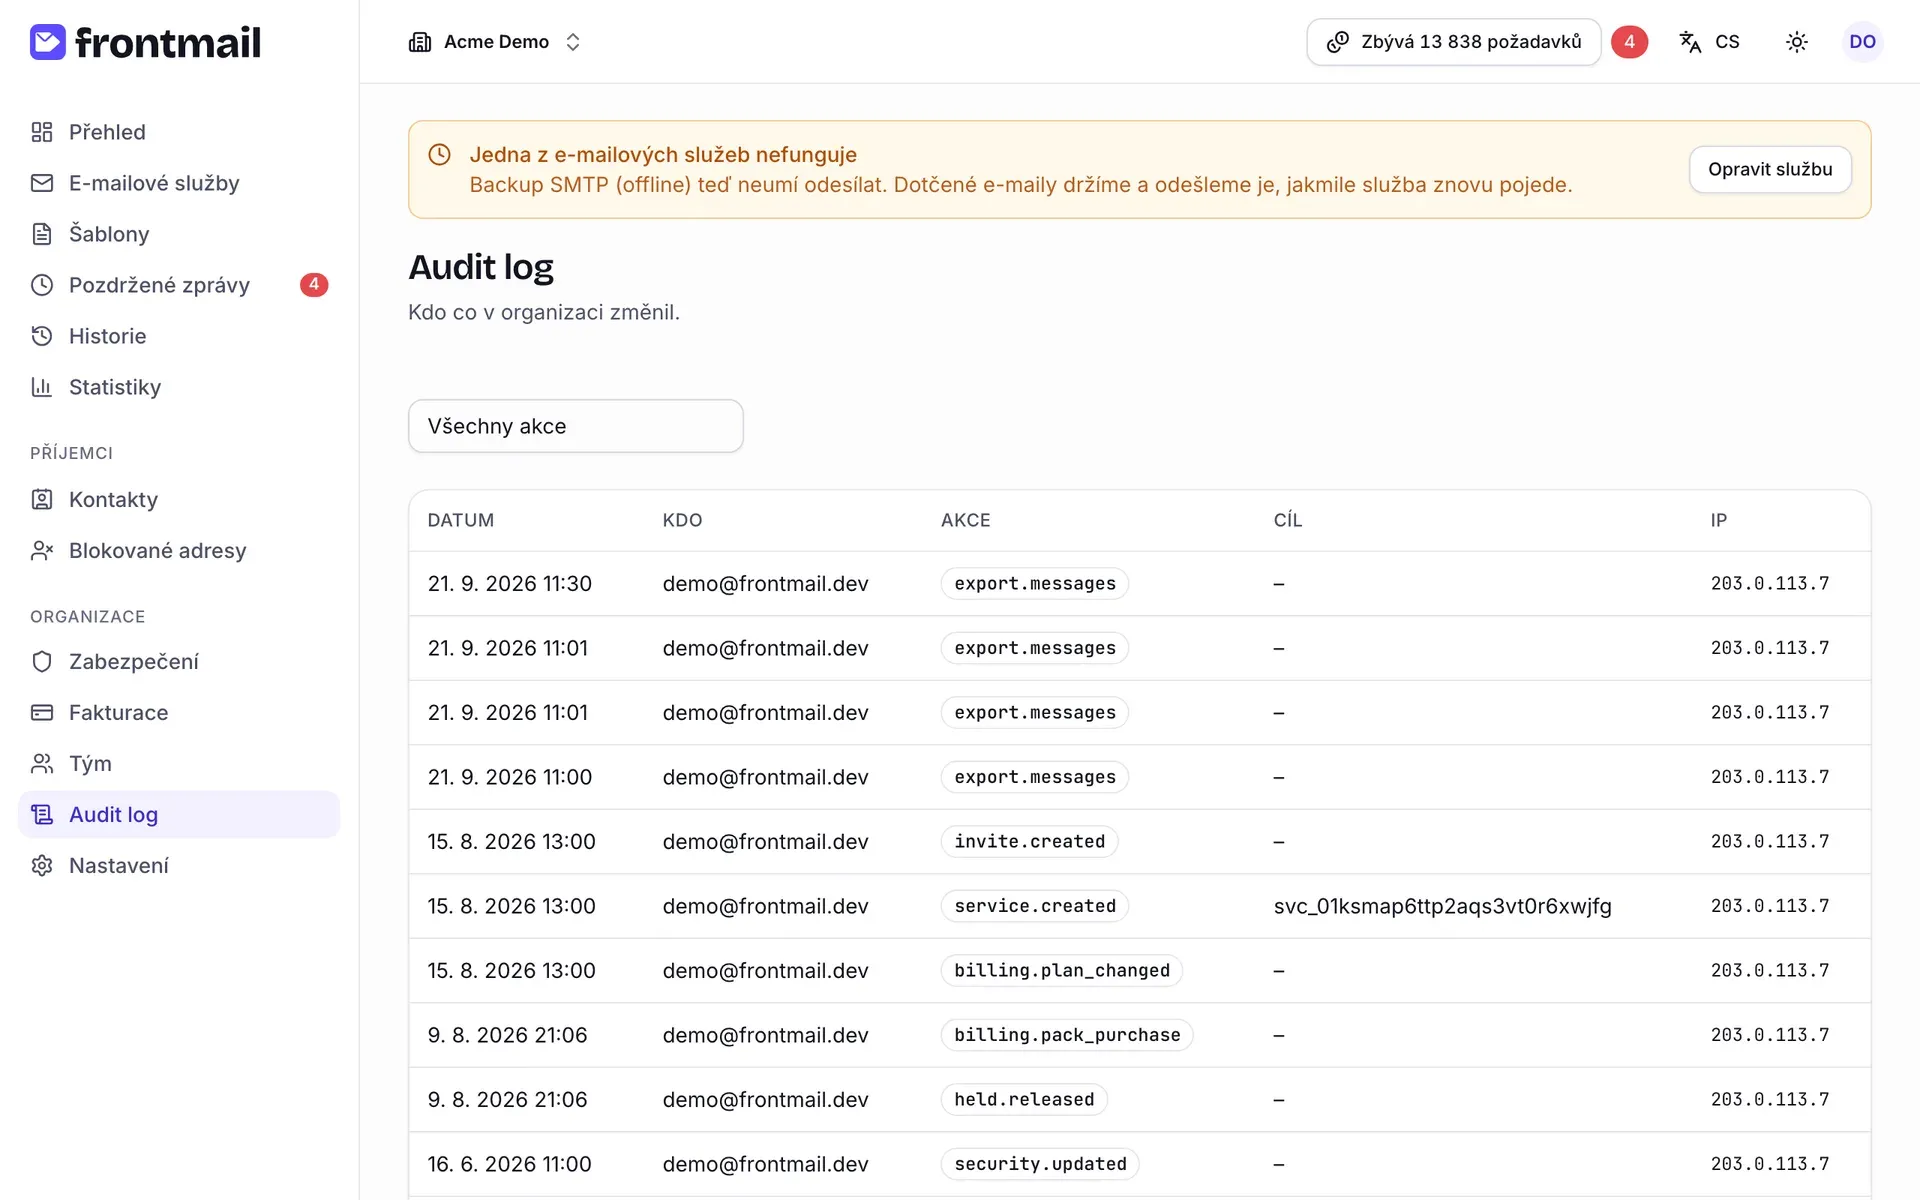Click the red notification badge in header
Screen dimensions: 1920x1200
(1629, 42)
